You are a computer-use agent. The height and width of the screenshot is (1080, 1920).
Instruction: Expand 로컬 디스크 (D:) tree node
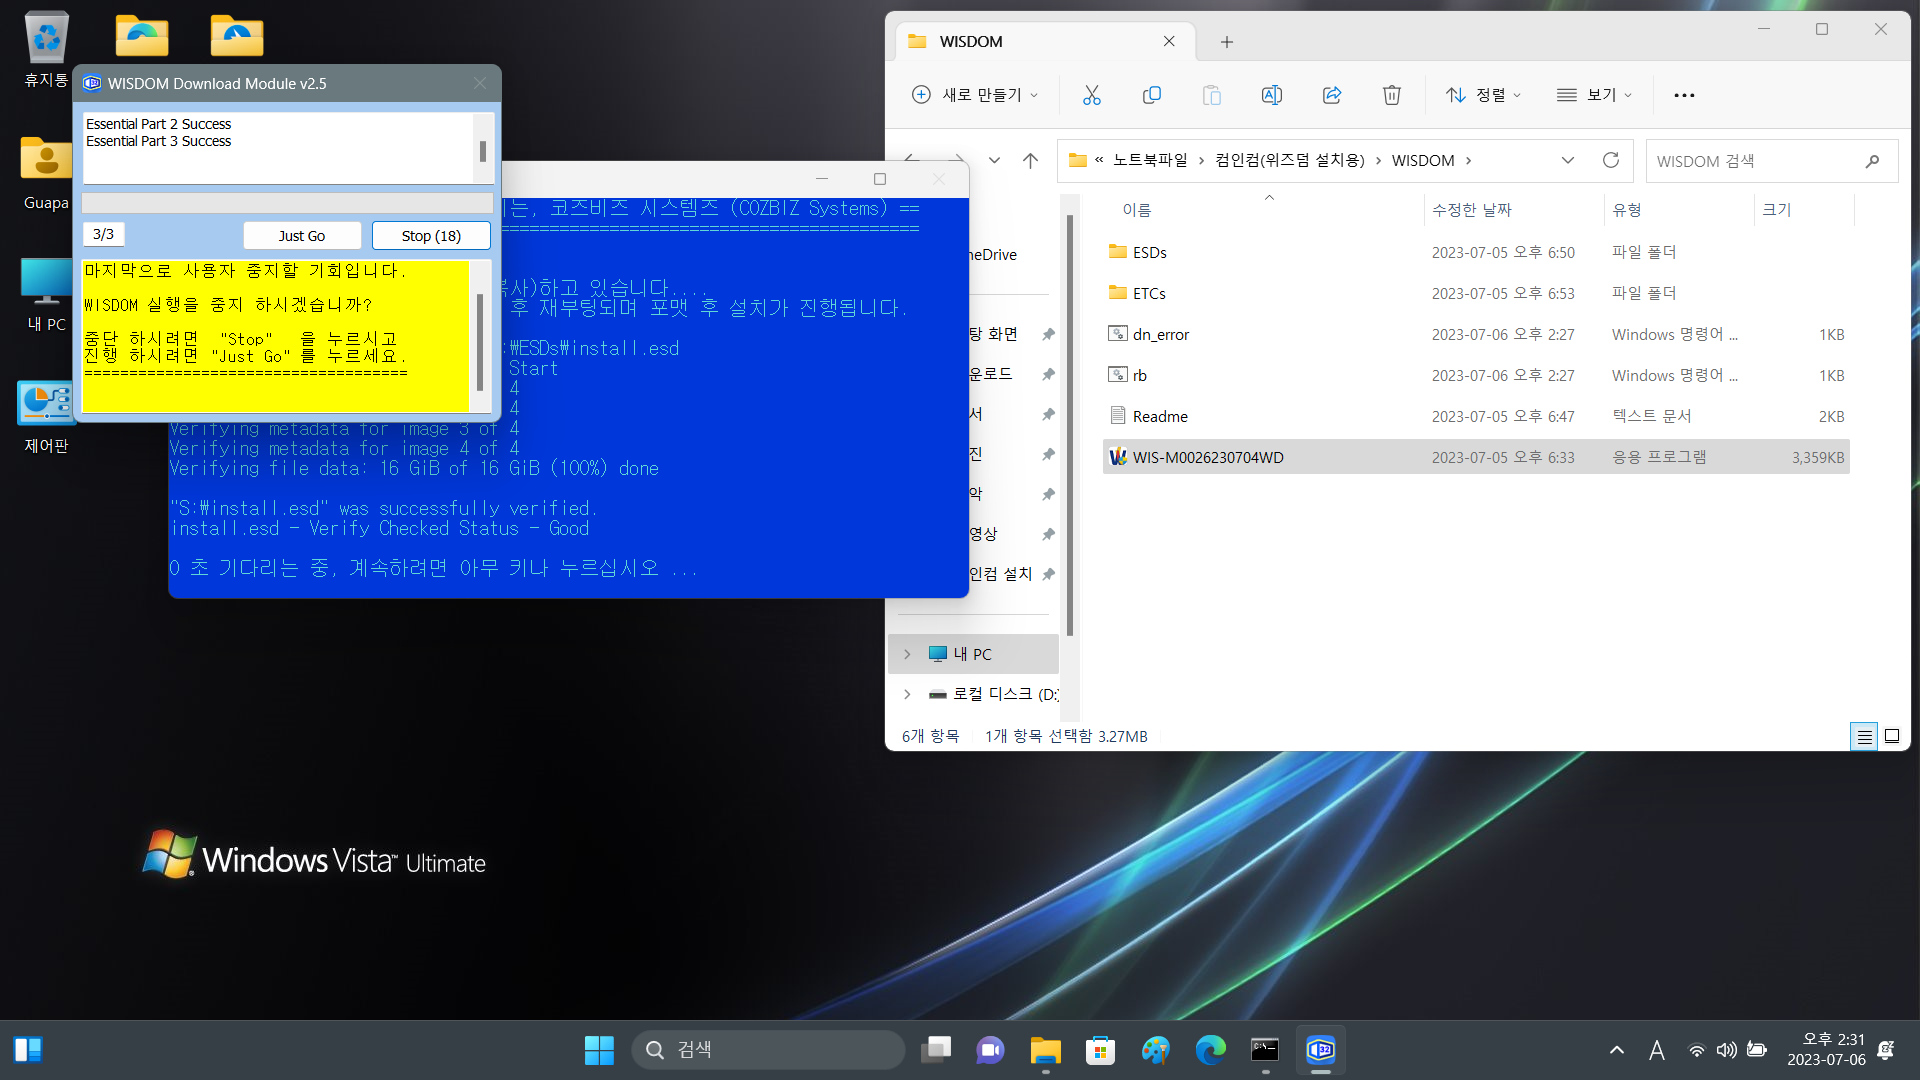[907, 694]
